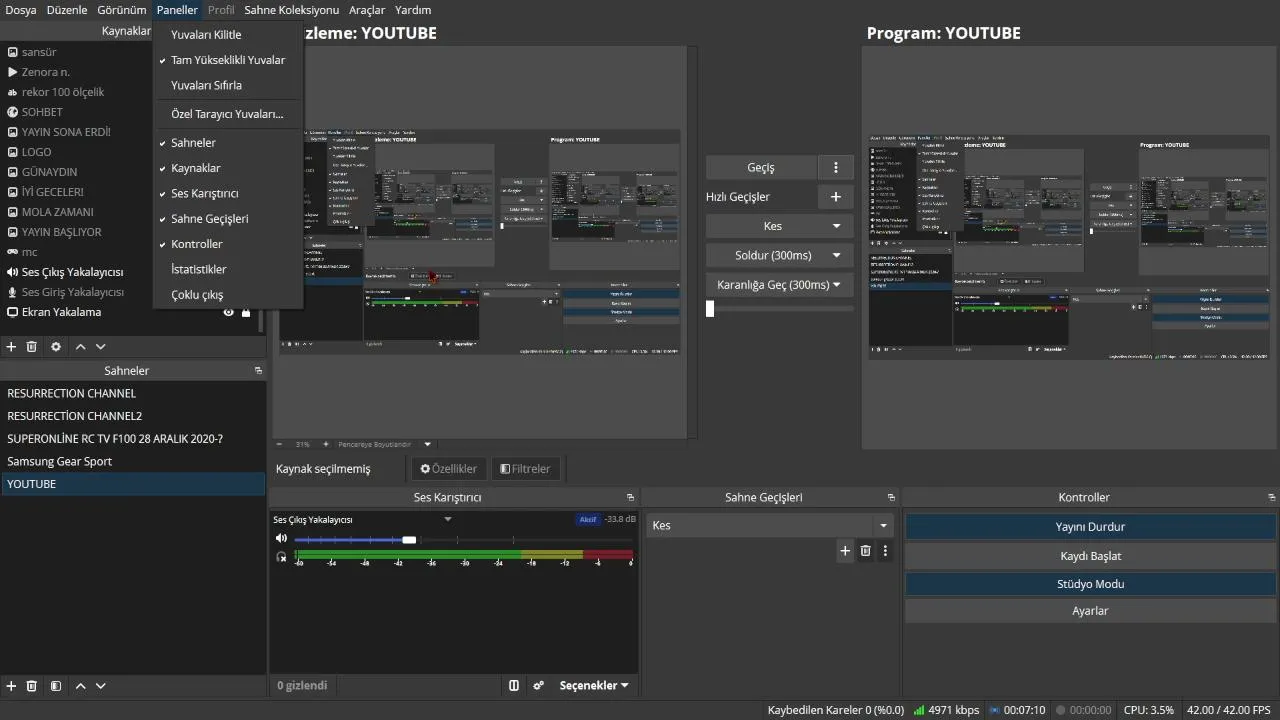1280x720 pixels.
Task: Open the Sahne Koleksiyonu menu
Action: [x=291, y=10]
